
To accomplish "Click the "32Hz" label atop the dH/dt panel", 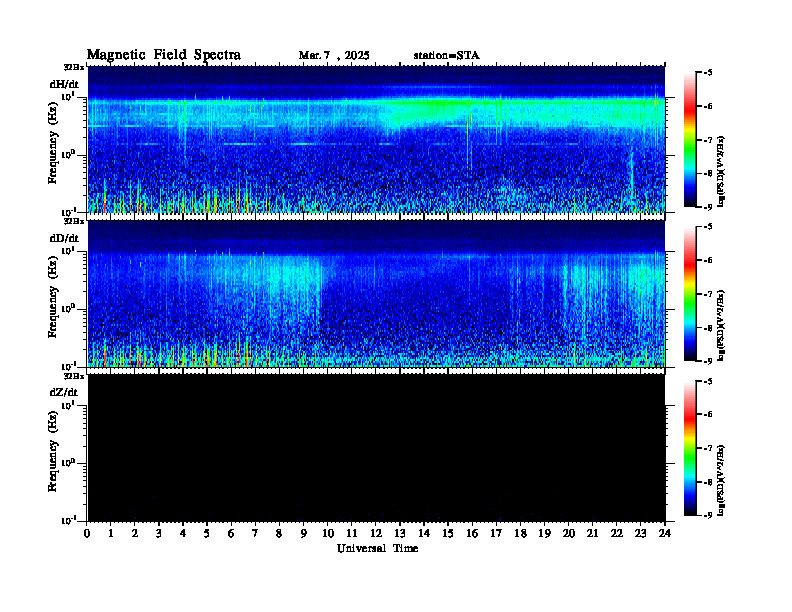I will click(x=73, y=67).
